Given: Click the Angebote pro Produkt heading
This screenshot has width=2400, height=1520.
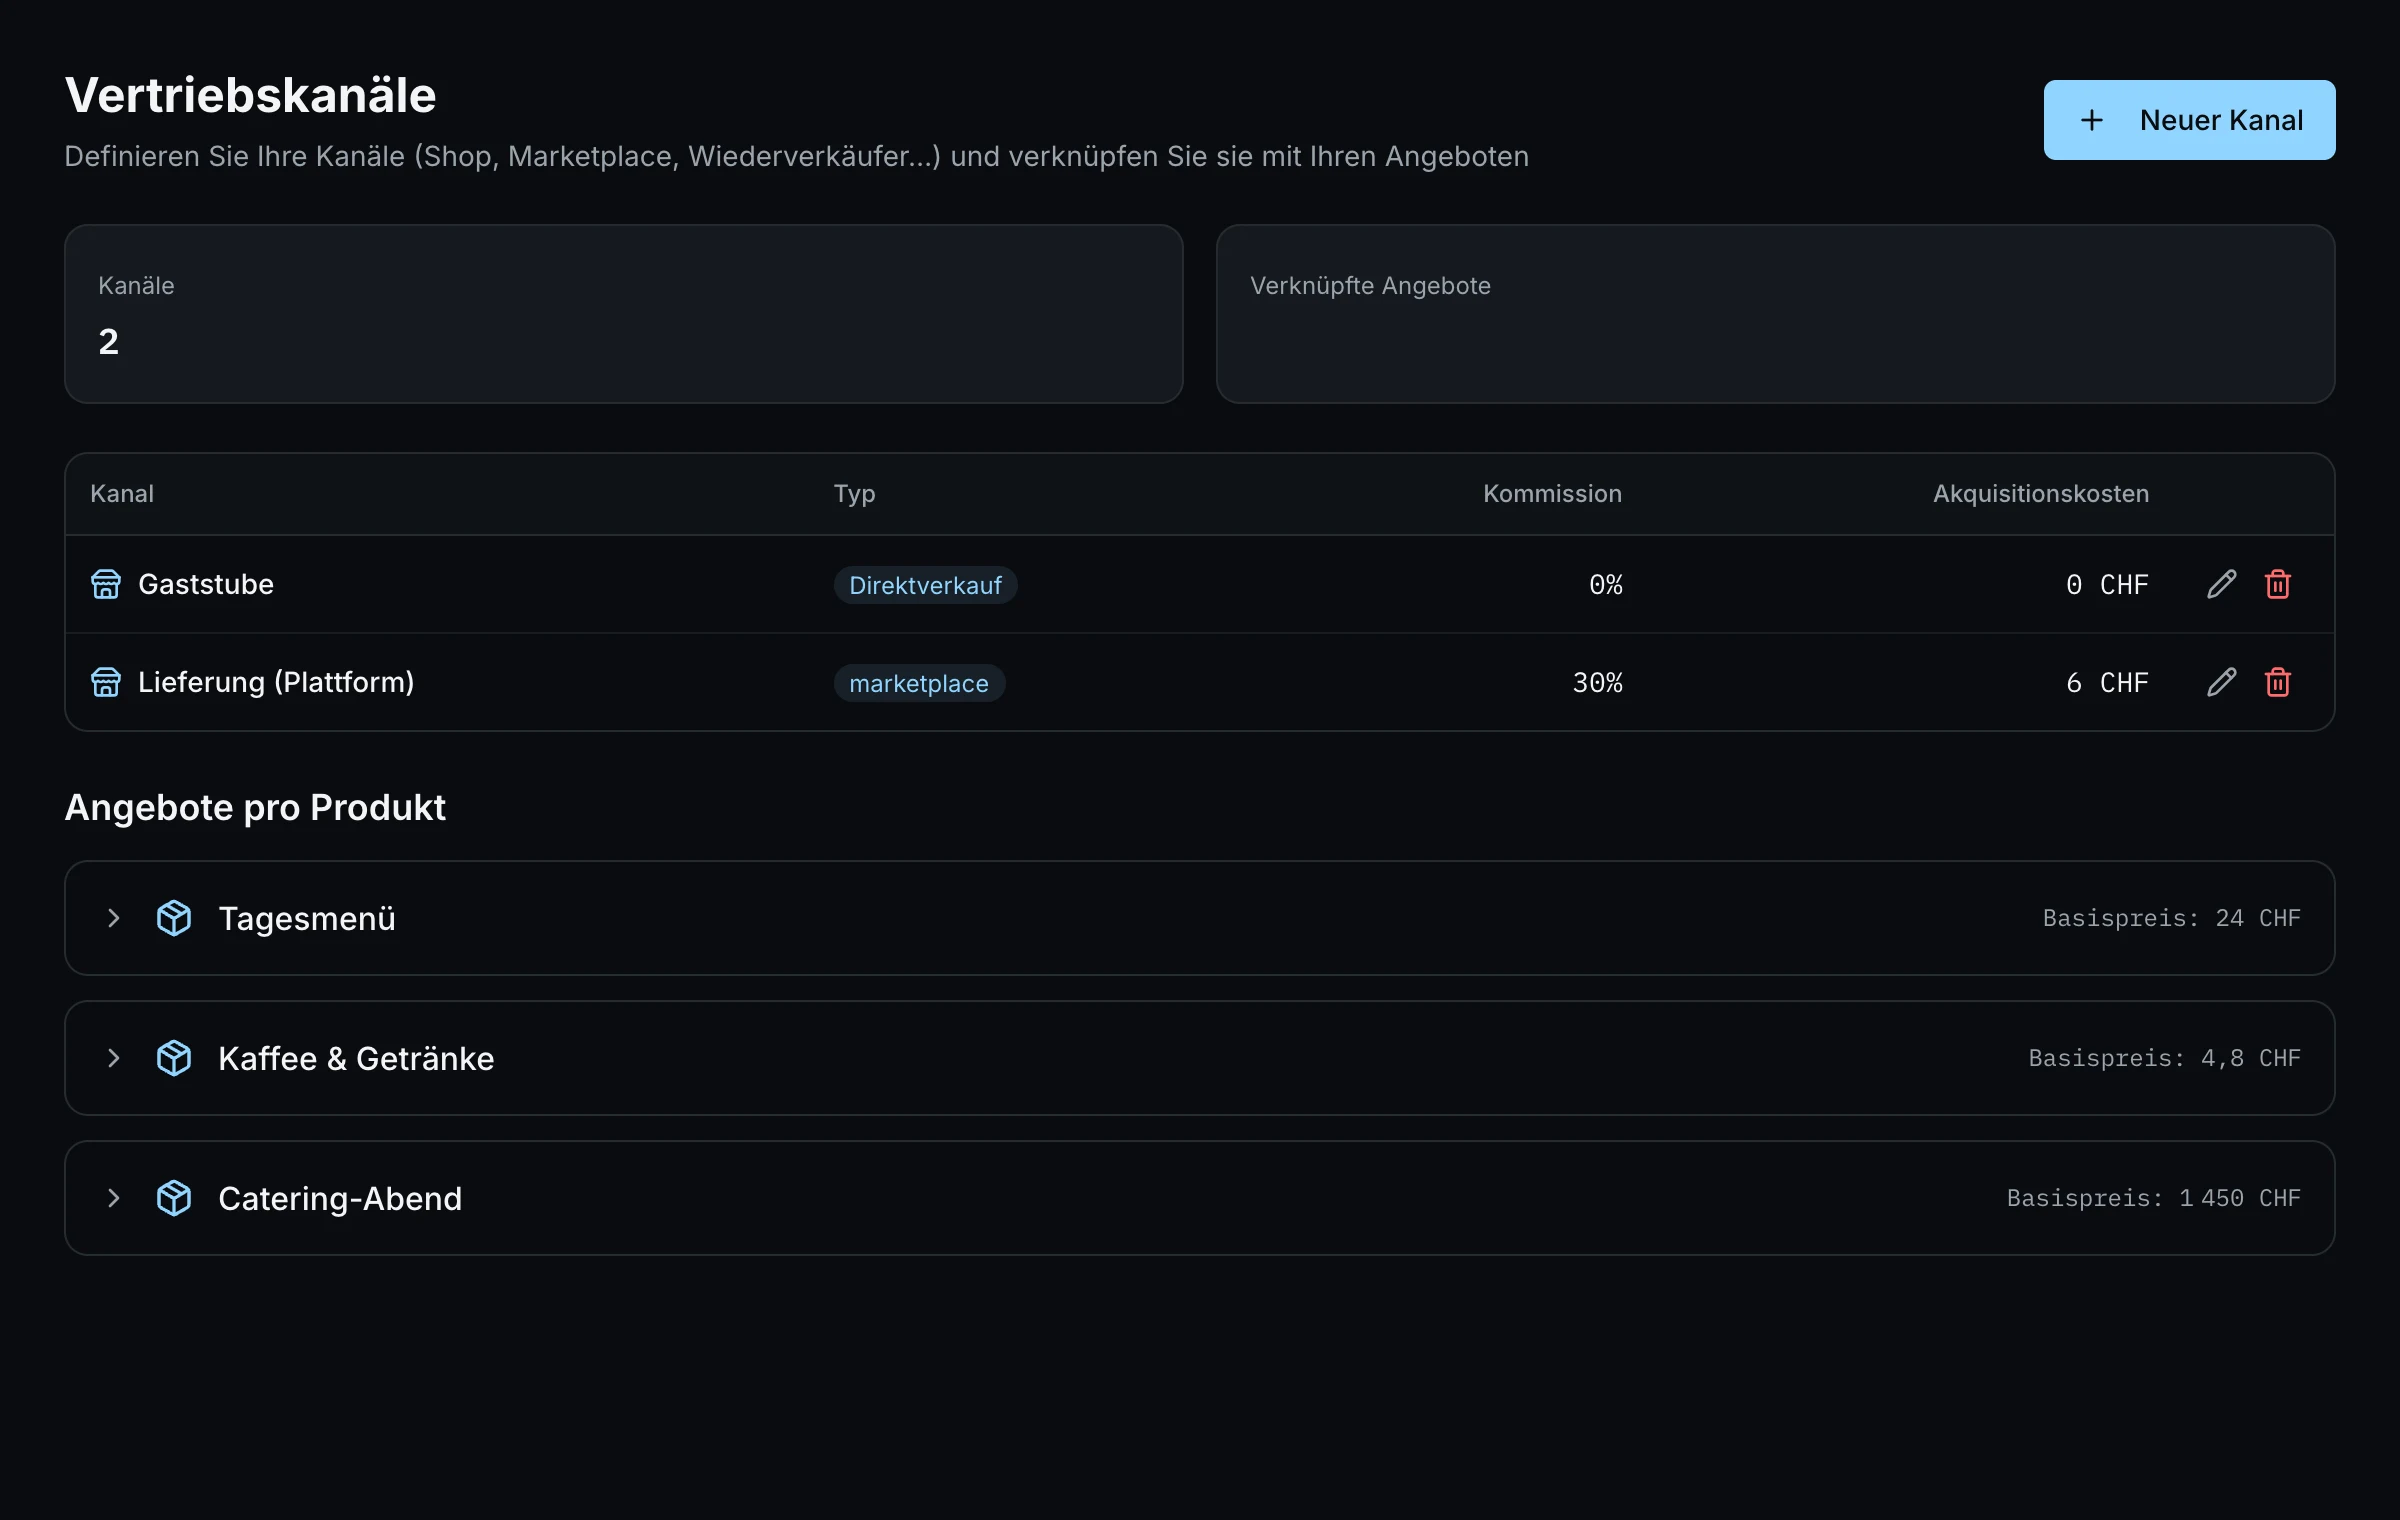Looking at the screenshot, I should tap(255, 807).
